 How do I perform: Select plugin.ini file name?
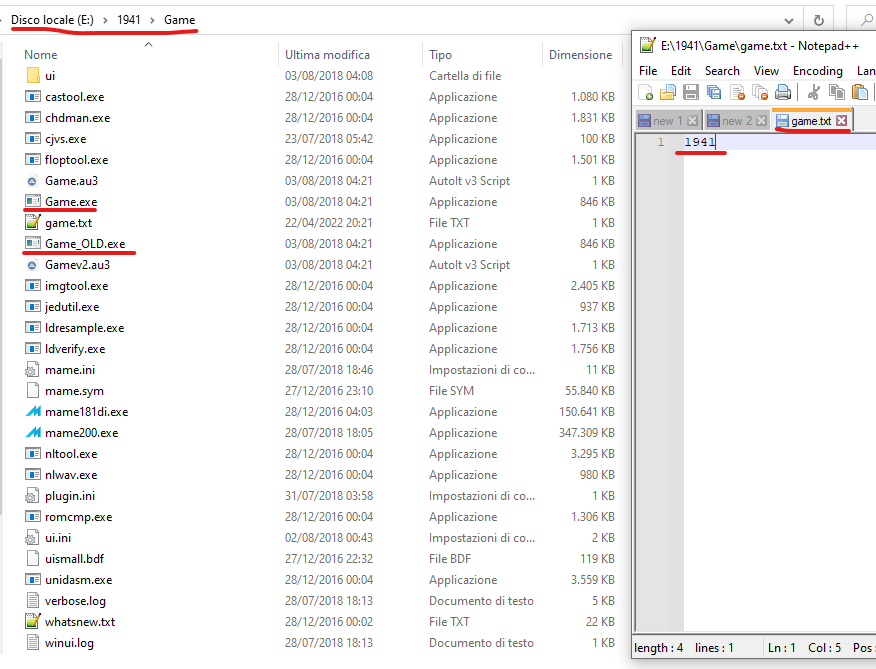70,496
